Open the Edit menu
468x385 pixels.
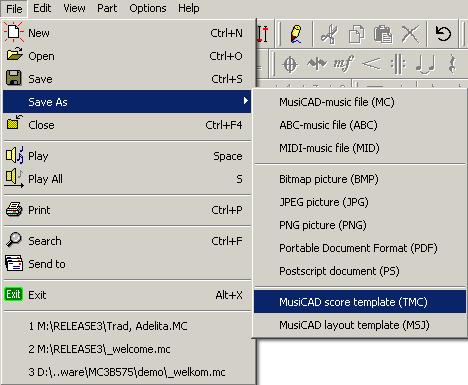[x=42, y=8]
